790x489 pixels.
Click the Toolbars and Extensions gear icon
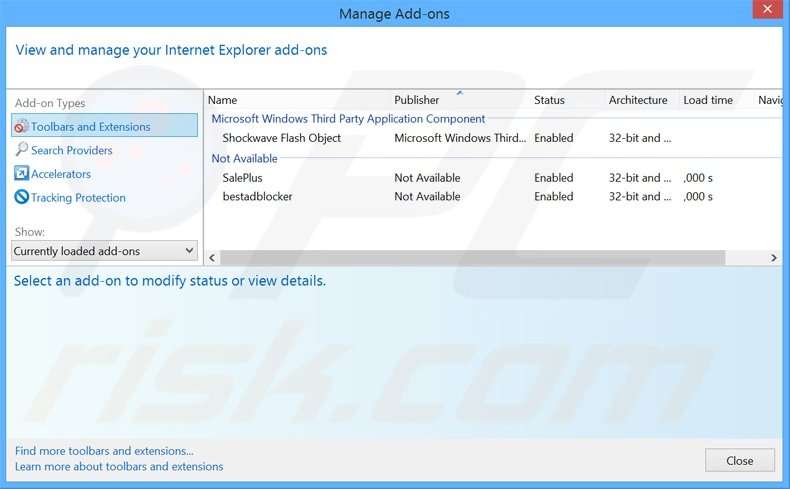click(x=22, y=126)
